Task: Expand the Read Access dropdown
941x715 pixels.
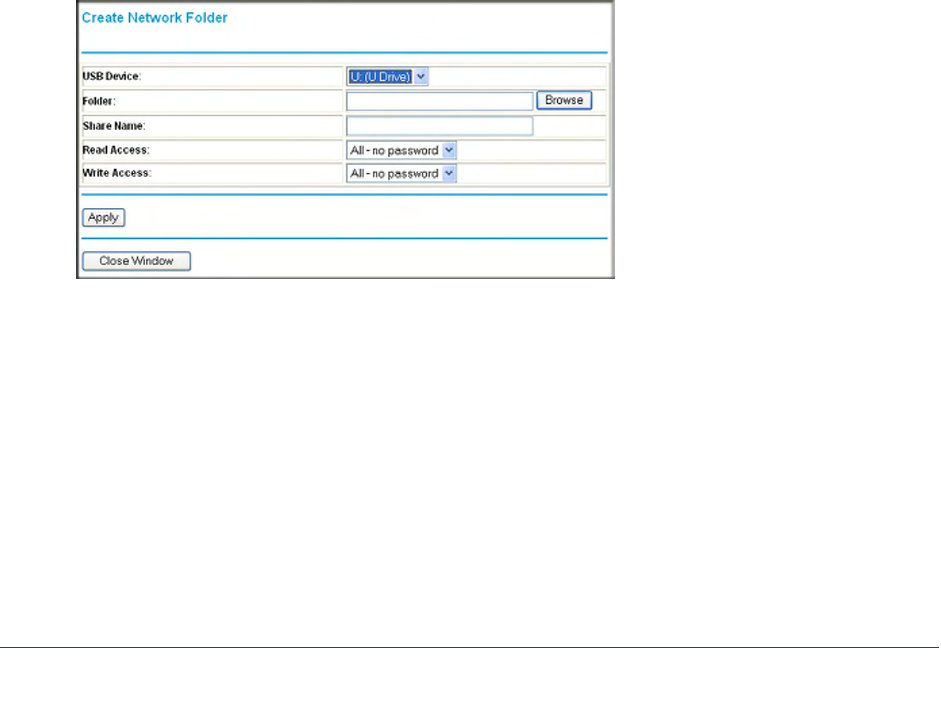Action: click(401, 151)
